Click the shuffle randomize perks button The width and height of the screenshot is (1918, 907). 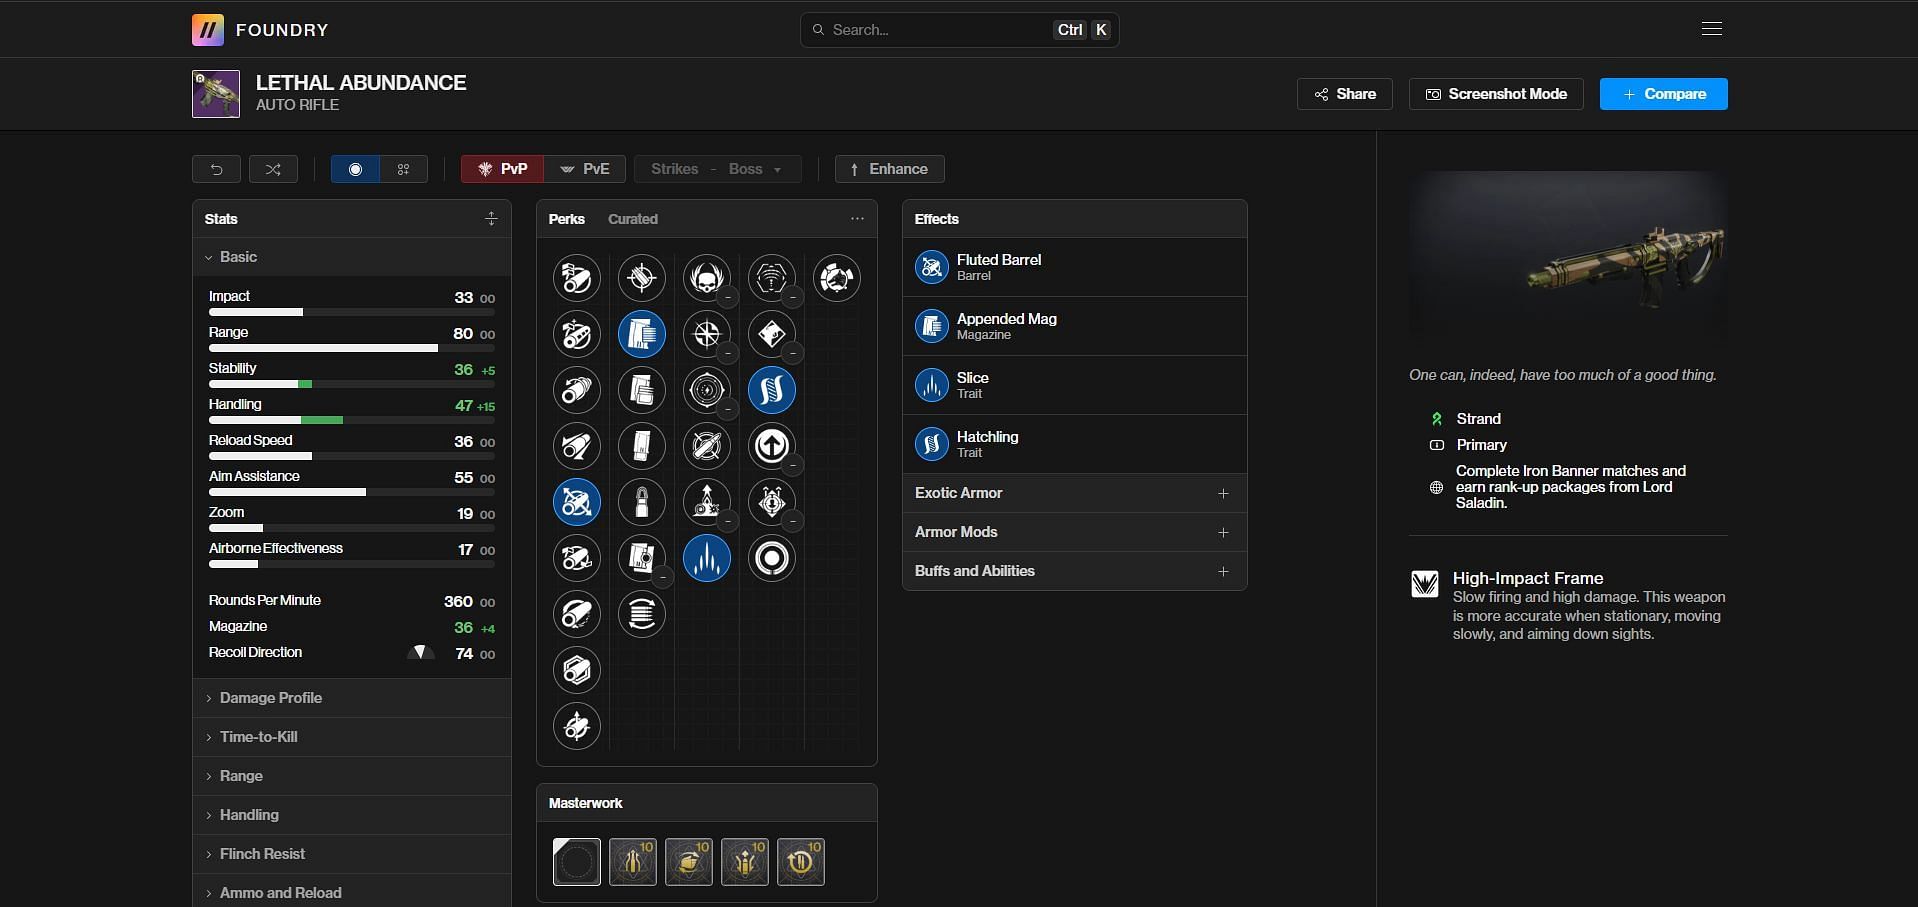coord(273,169)
